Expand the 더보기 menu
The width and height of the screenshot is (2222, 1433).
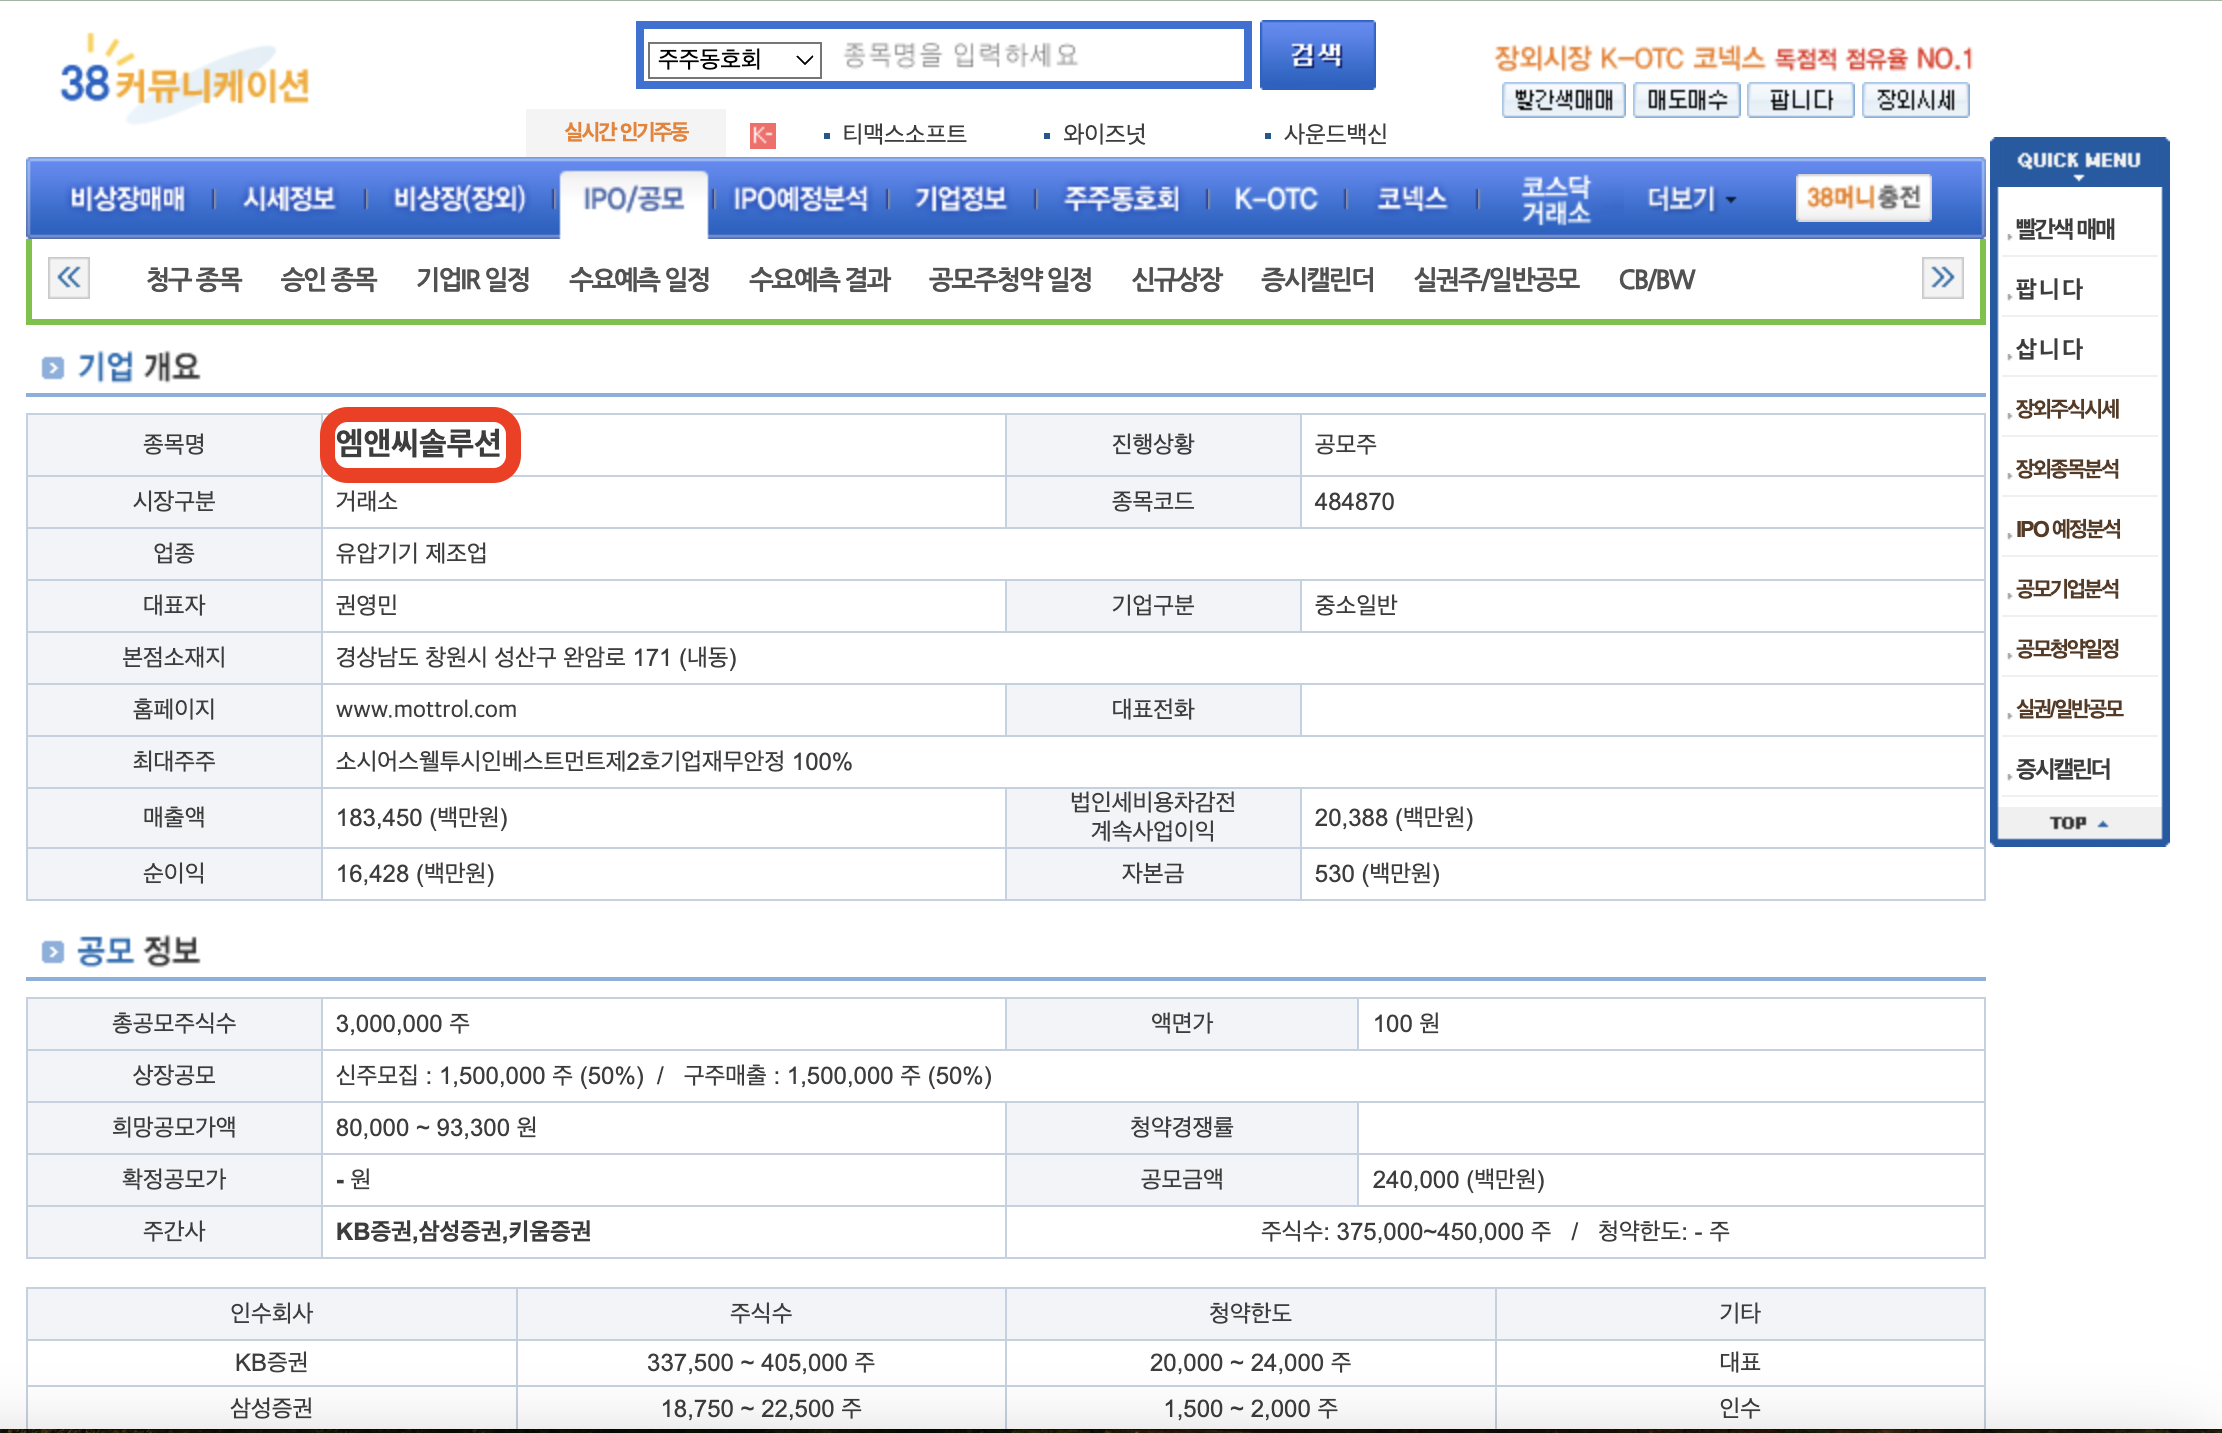pyautogui.click(x=1691, y=199)
